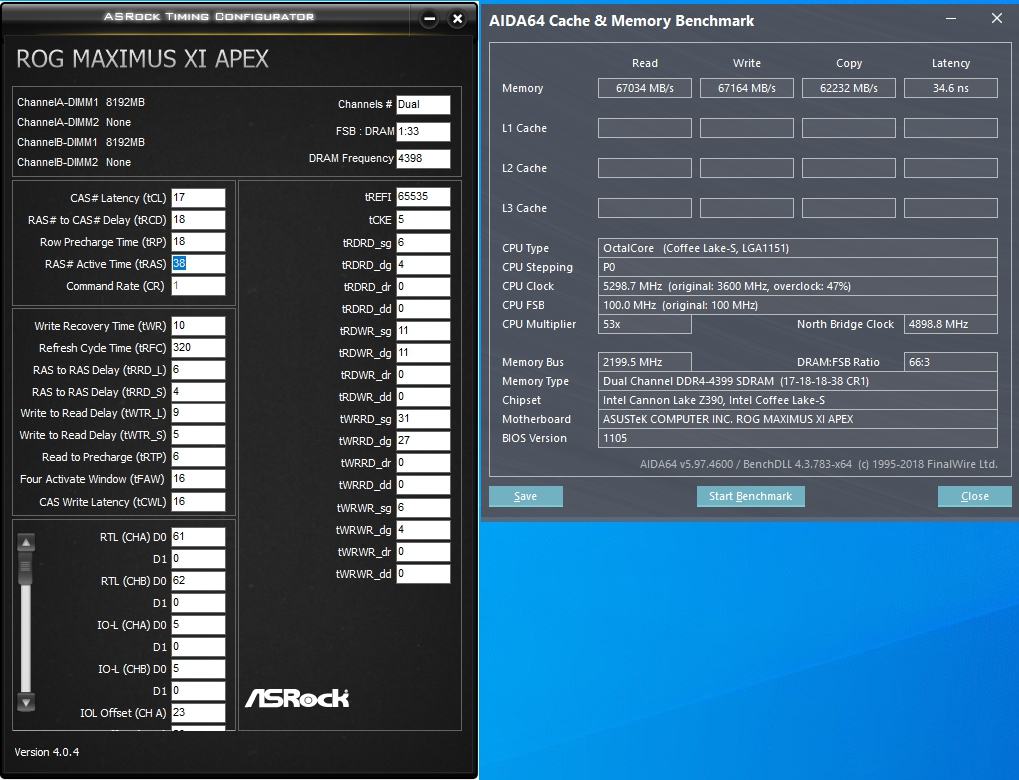Close the ASRock Timing Configurator window
The image size is (1019, 780).
click(x=458, y=19)
